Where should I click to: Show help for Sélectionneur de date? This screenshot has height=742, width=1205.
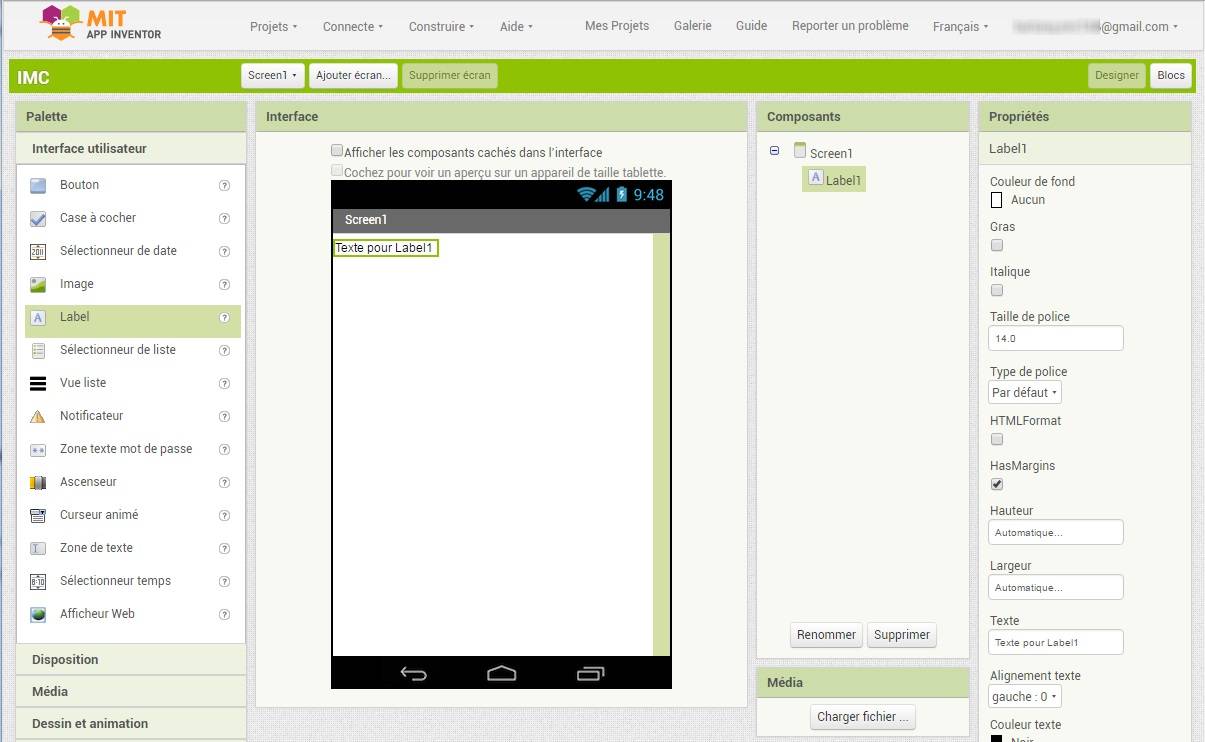point(225,251)
